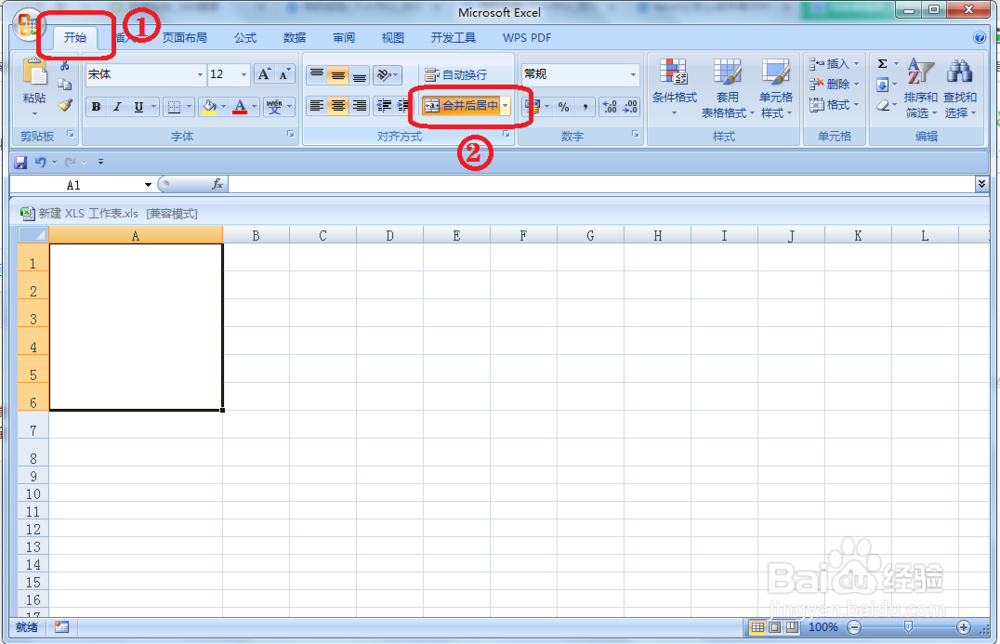Toggle align text right
This screenshot has width=1000, height=644.
coord(360,105)
